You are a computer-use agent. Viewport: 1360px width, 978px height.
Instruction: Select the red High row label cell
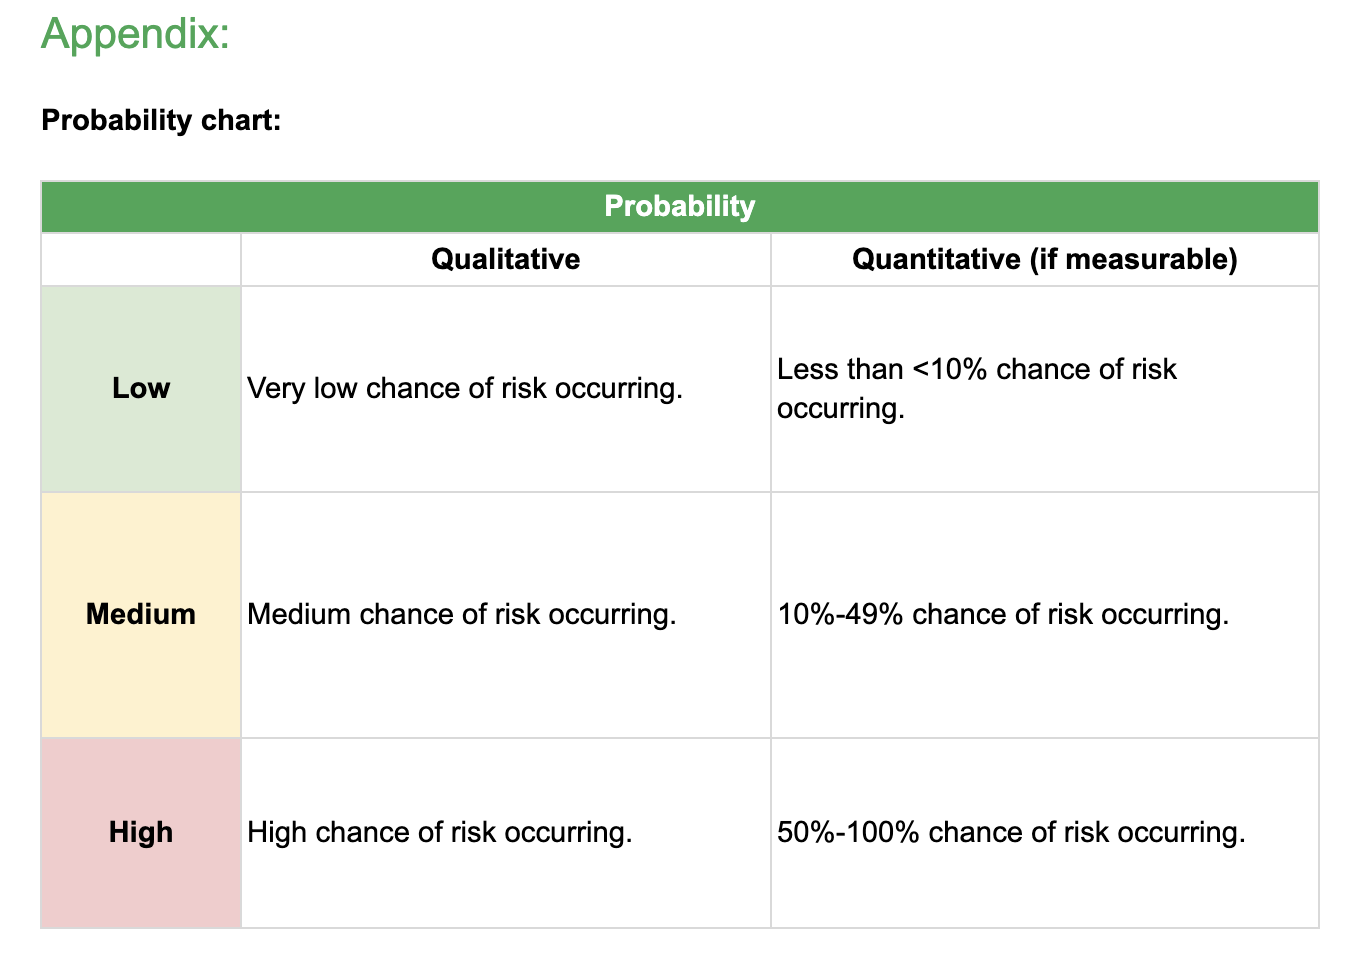tap(141, 832)
